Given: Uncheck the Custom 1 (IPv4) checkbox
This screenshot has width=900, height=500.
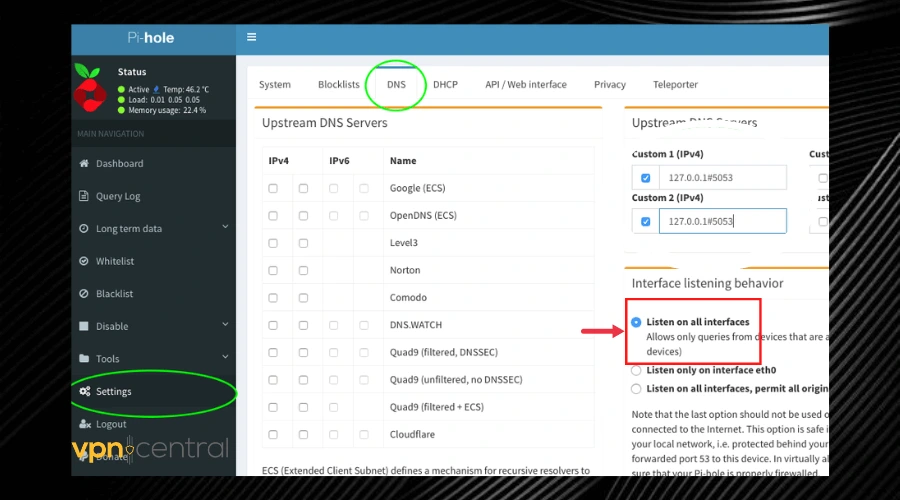Looking at the screenshot, I should tap(645, 179).
